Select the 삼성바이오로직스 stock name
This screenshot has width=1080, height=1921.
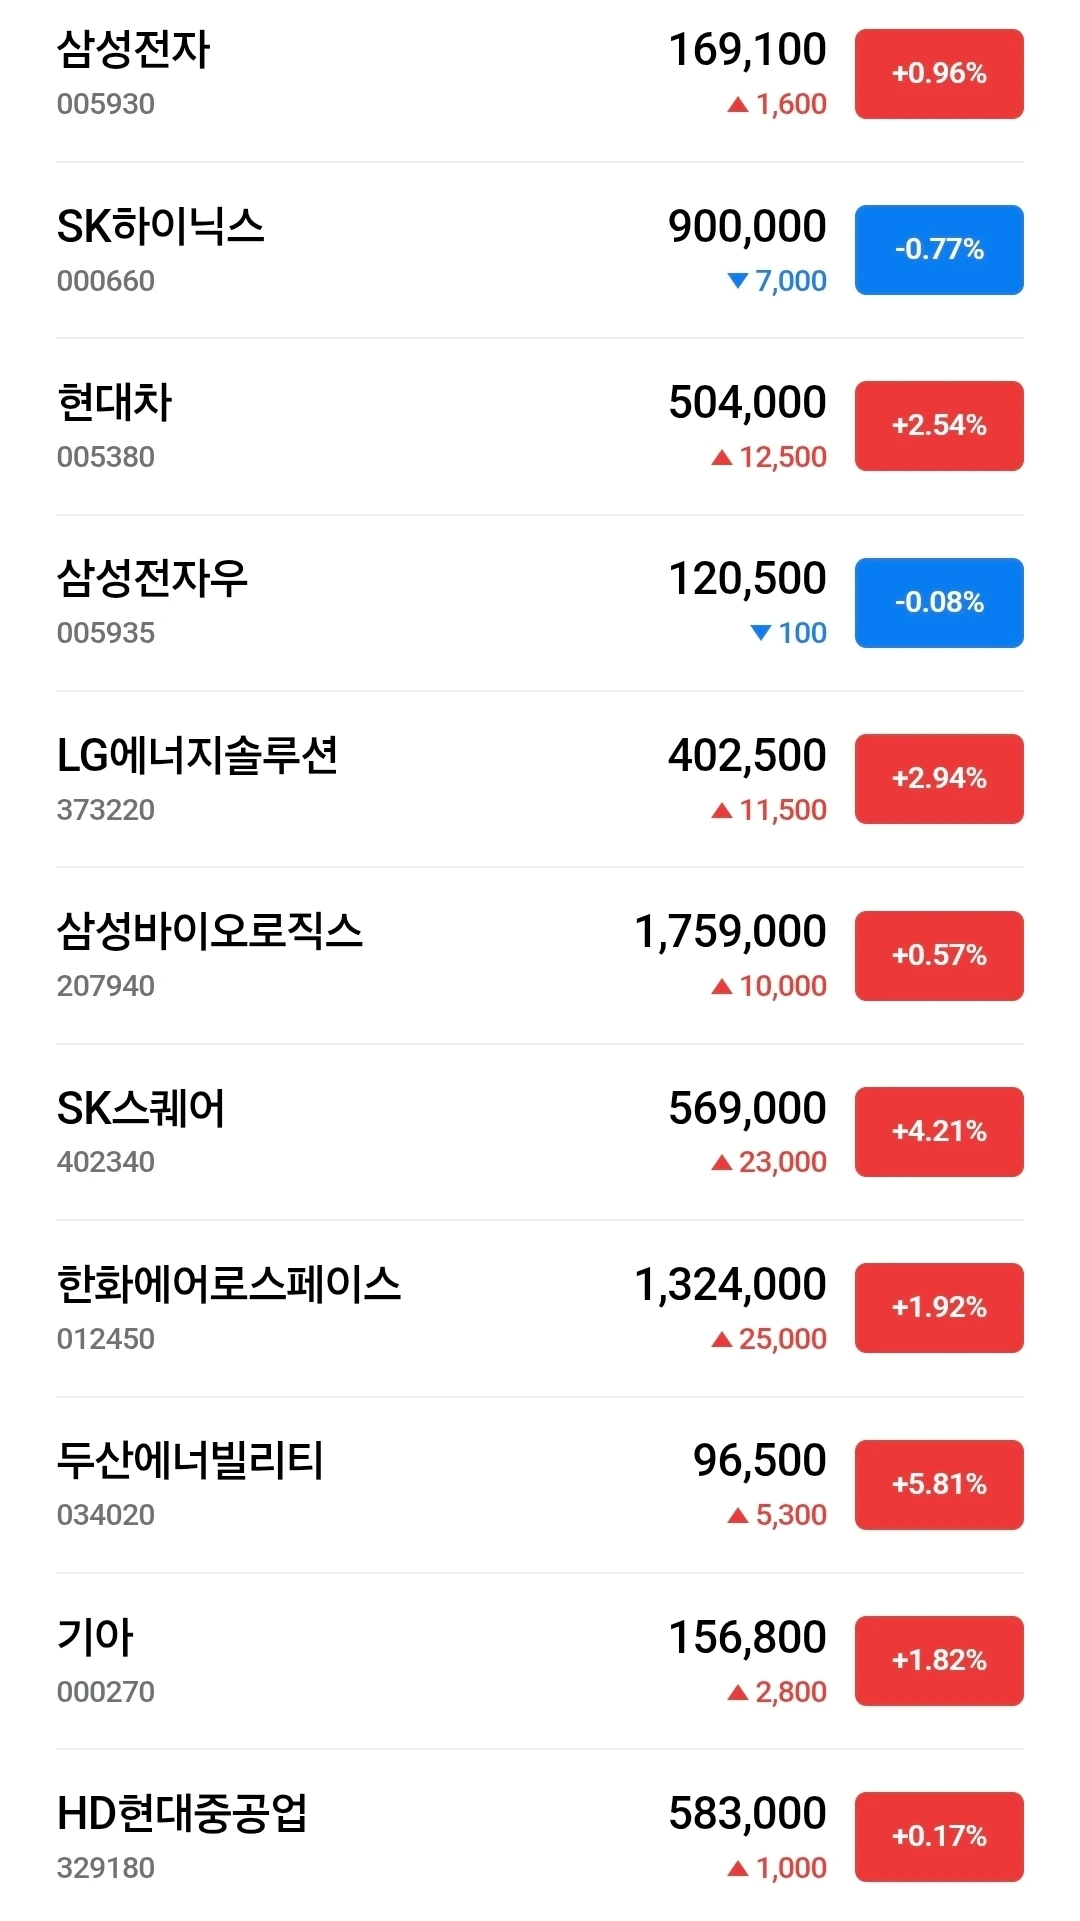coord(209,932)
